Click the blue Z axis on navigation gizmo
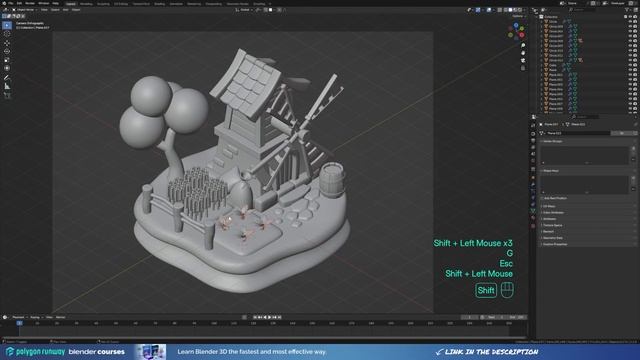Image resolution: width=640 pixels, height=360 pixels. (x=516, y=25)
